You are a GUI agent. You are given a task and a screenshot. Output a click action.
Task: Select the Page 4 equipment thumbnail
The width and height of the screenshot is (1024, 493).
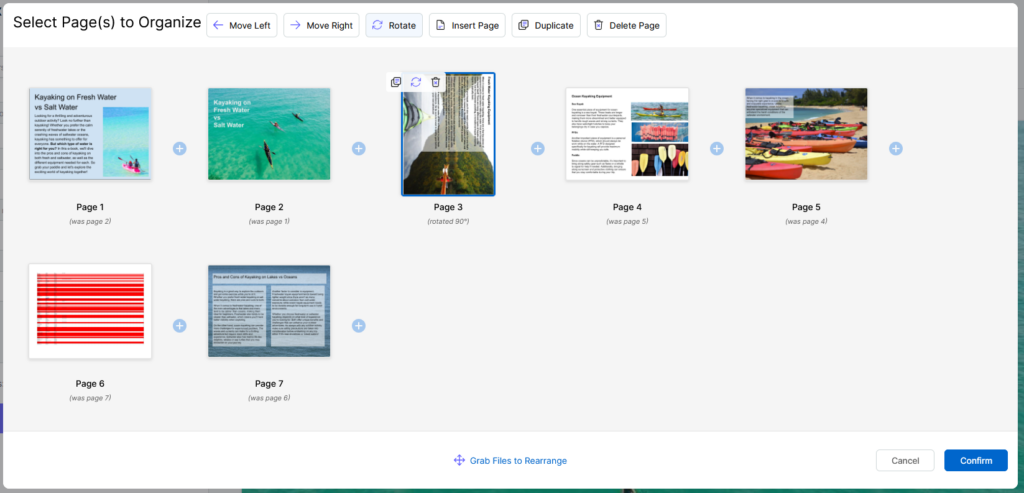coord(627,134)
